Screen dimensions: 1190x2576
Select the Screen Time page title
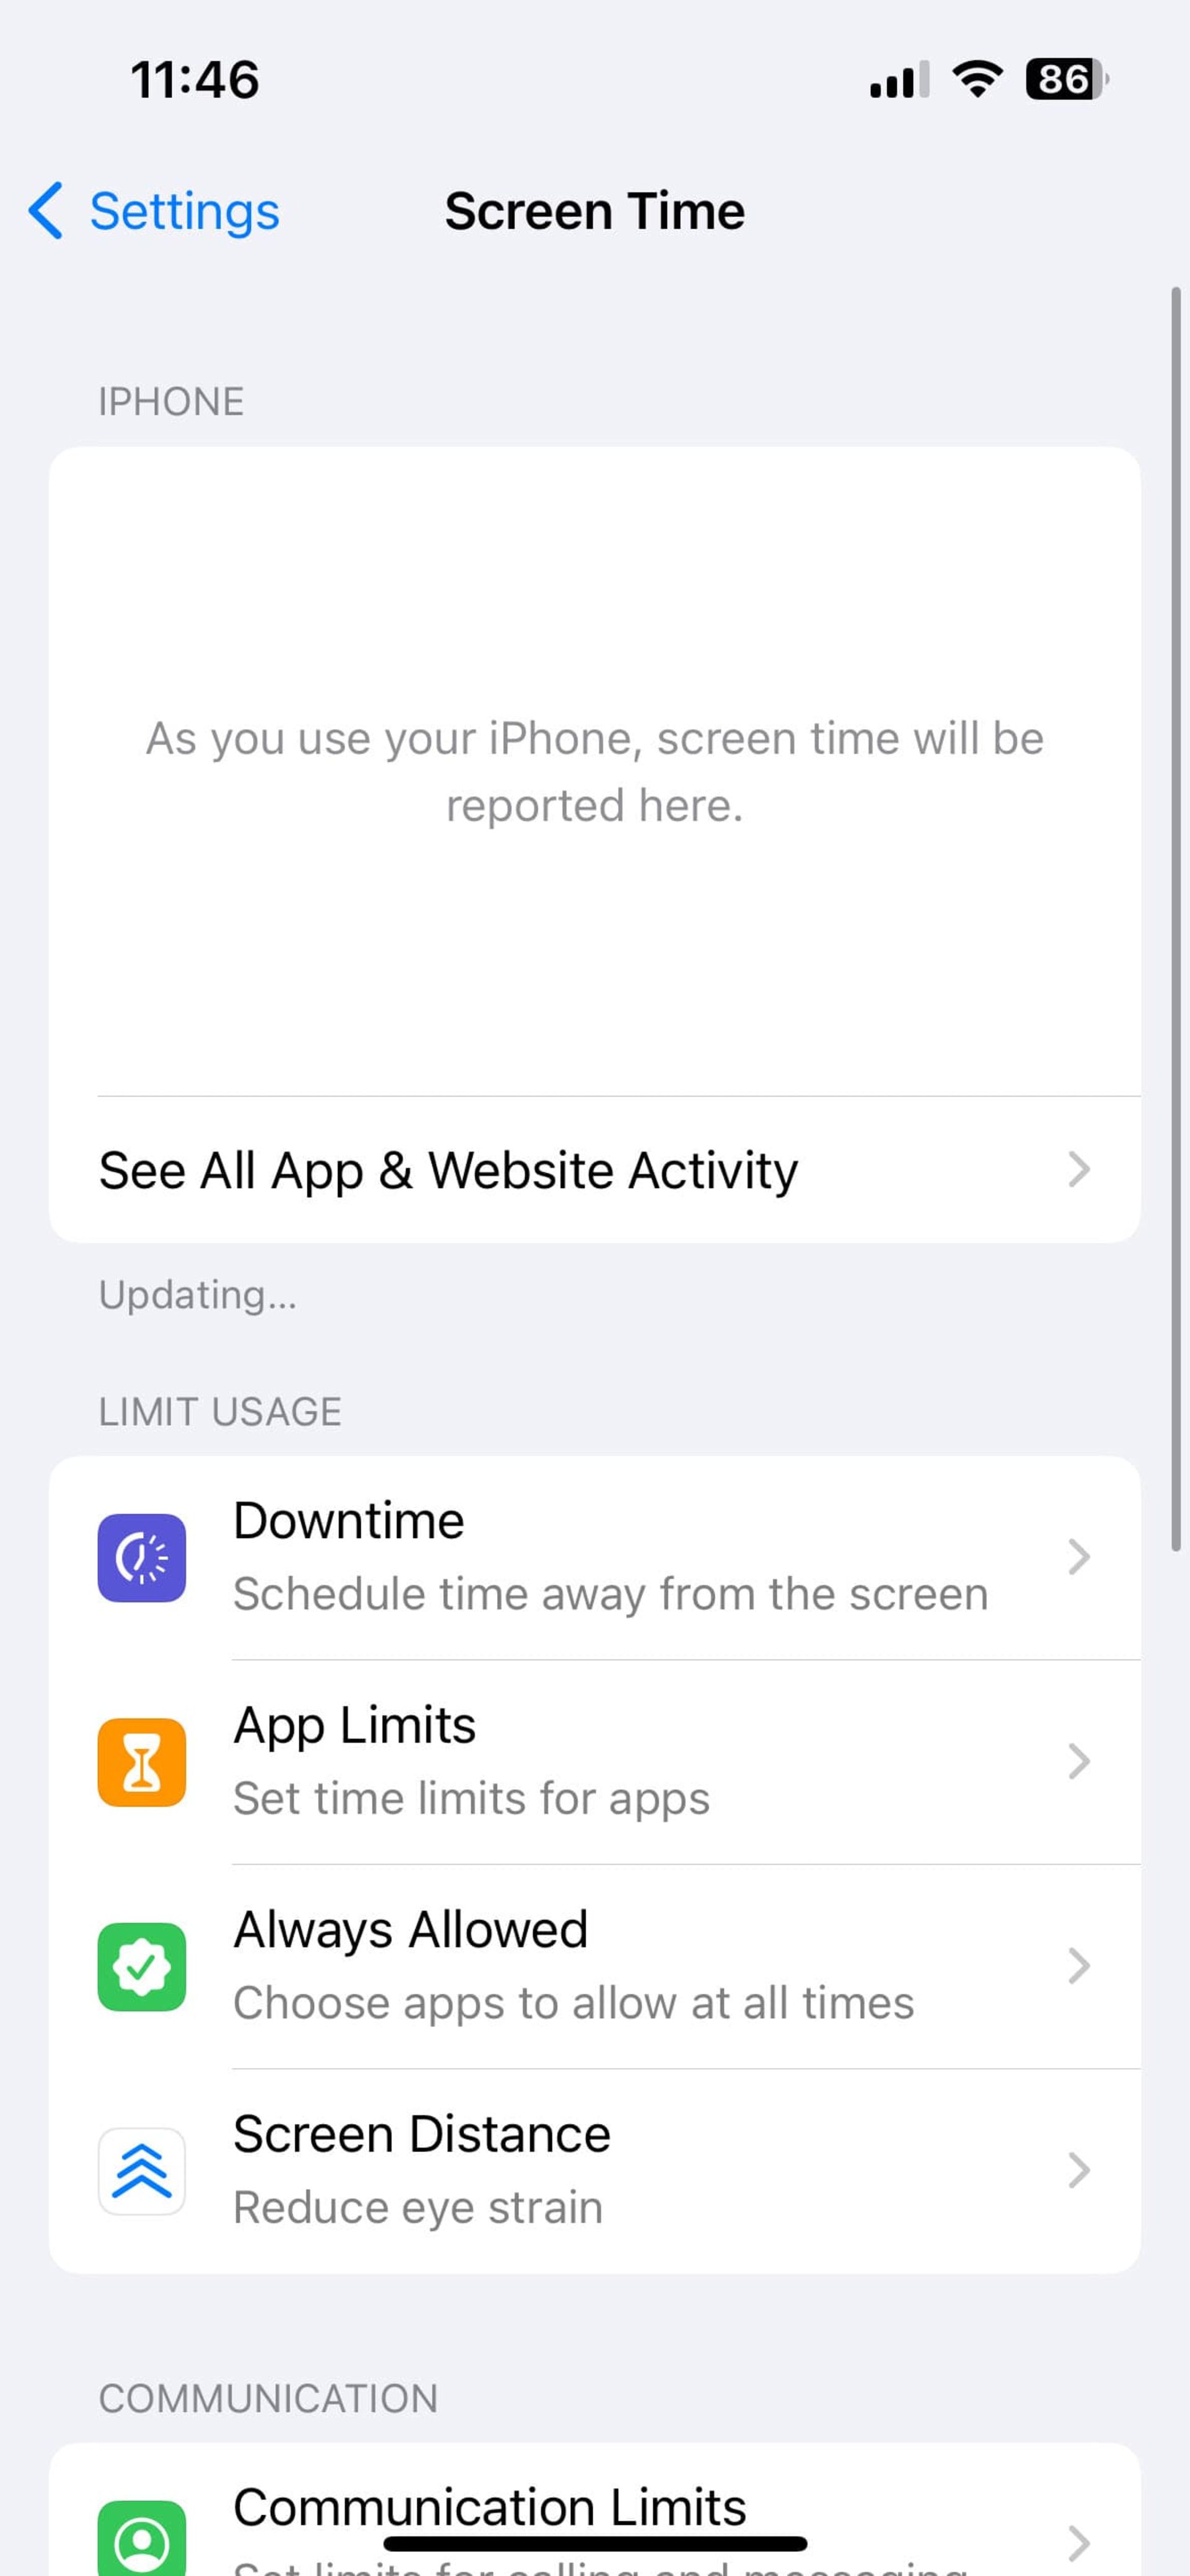[x=594, y=210]
